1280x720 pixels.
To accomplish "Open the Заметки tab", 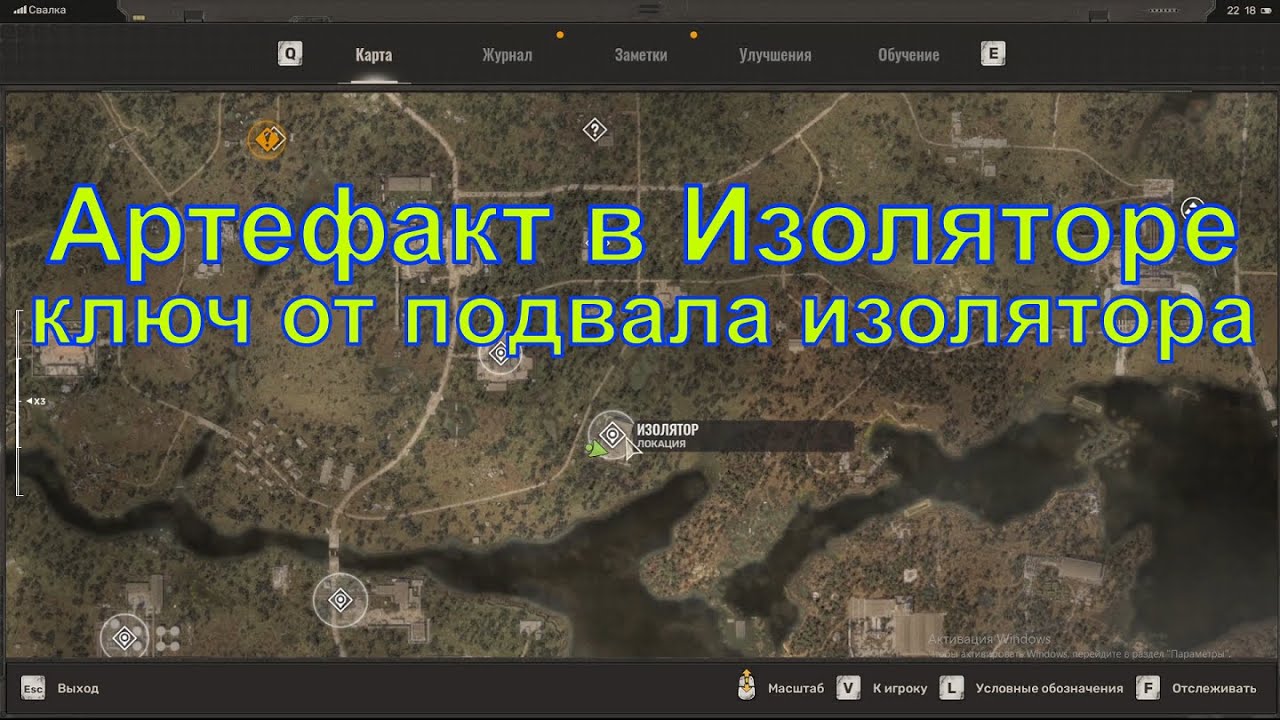I will click(x=641, y=55).
